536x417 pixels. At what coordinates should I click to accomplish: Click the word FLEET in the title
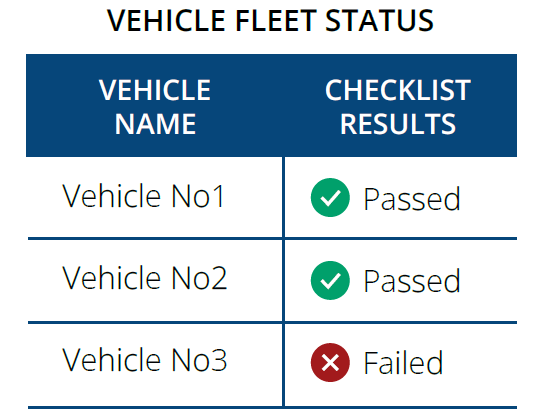tap(276, 21)
